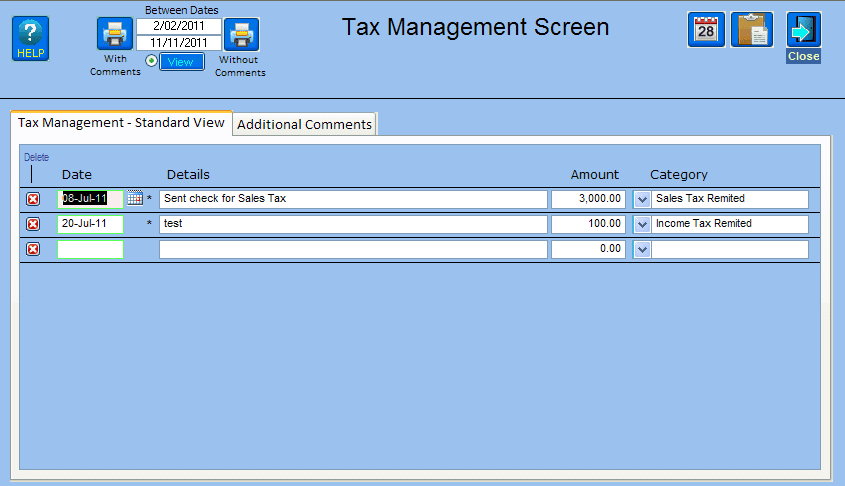Screen dimensions: 845x486
Task: Open category dropdown on the empty row
Action: 642,249
